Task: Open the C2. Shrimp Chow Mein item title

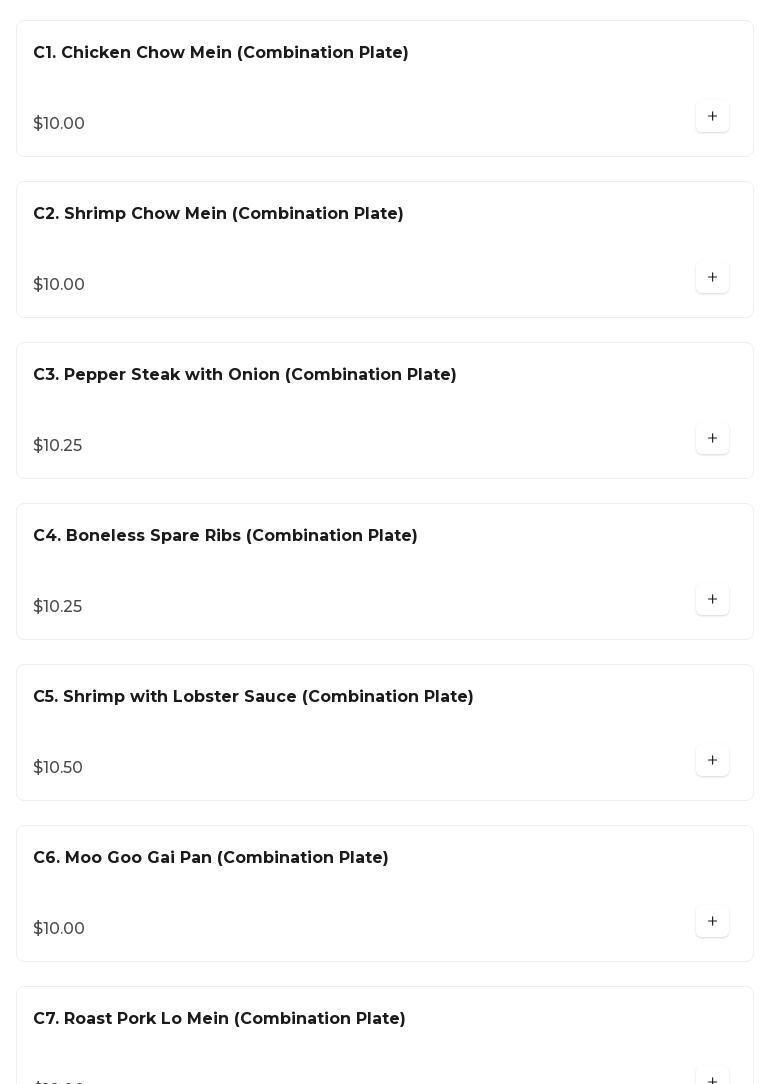Action: [x=218, y=214]
